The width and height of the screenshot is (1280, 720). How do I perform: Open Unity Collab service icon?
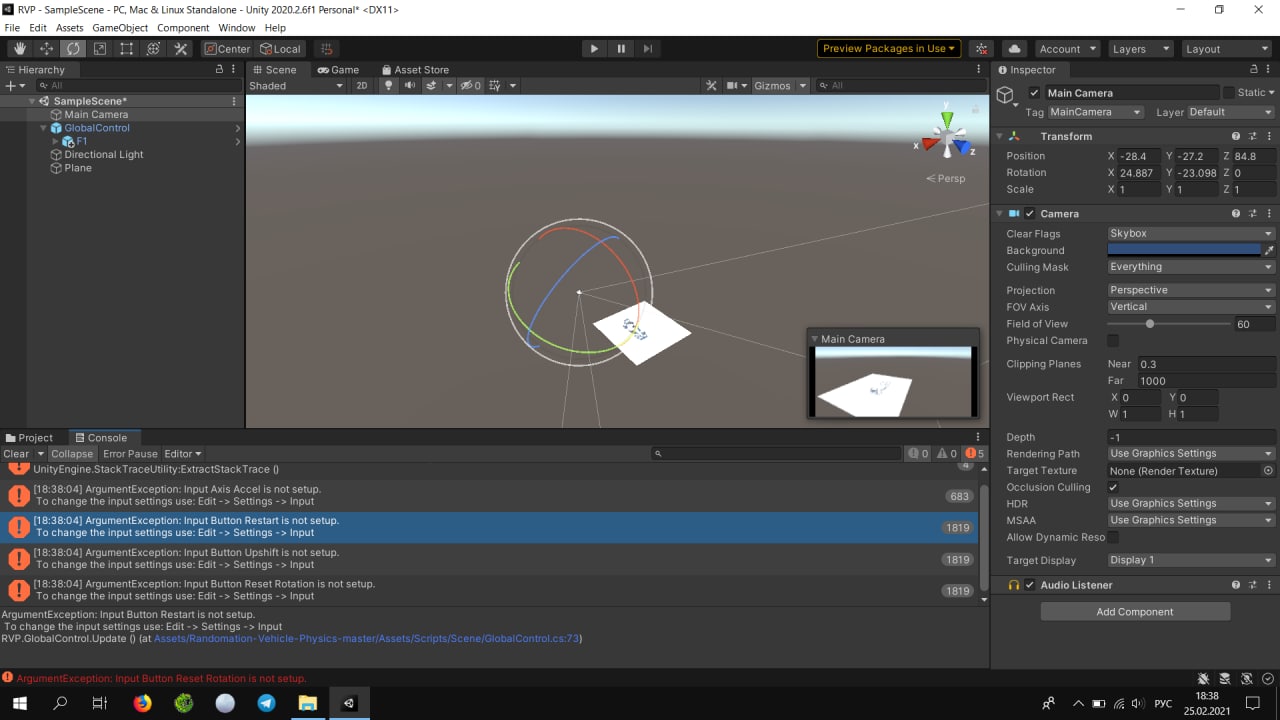coord(982,49)
